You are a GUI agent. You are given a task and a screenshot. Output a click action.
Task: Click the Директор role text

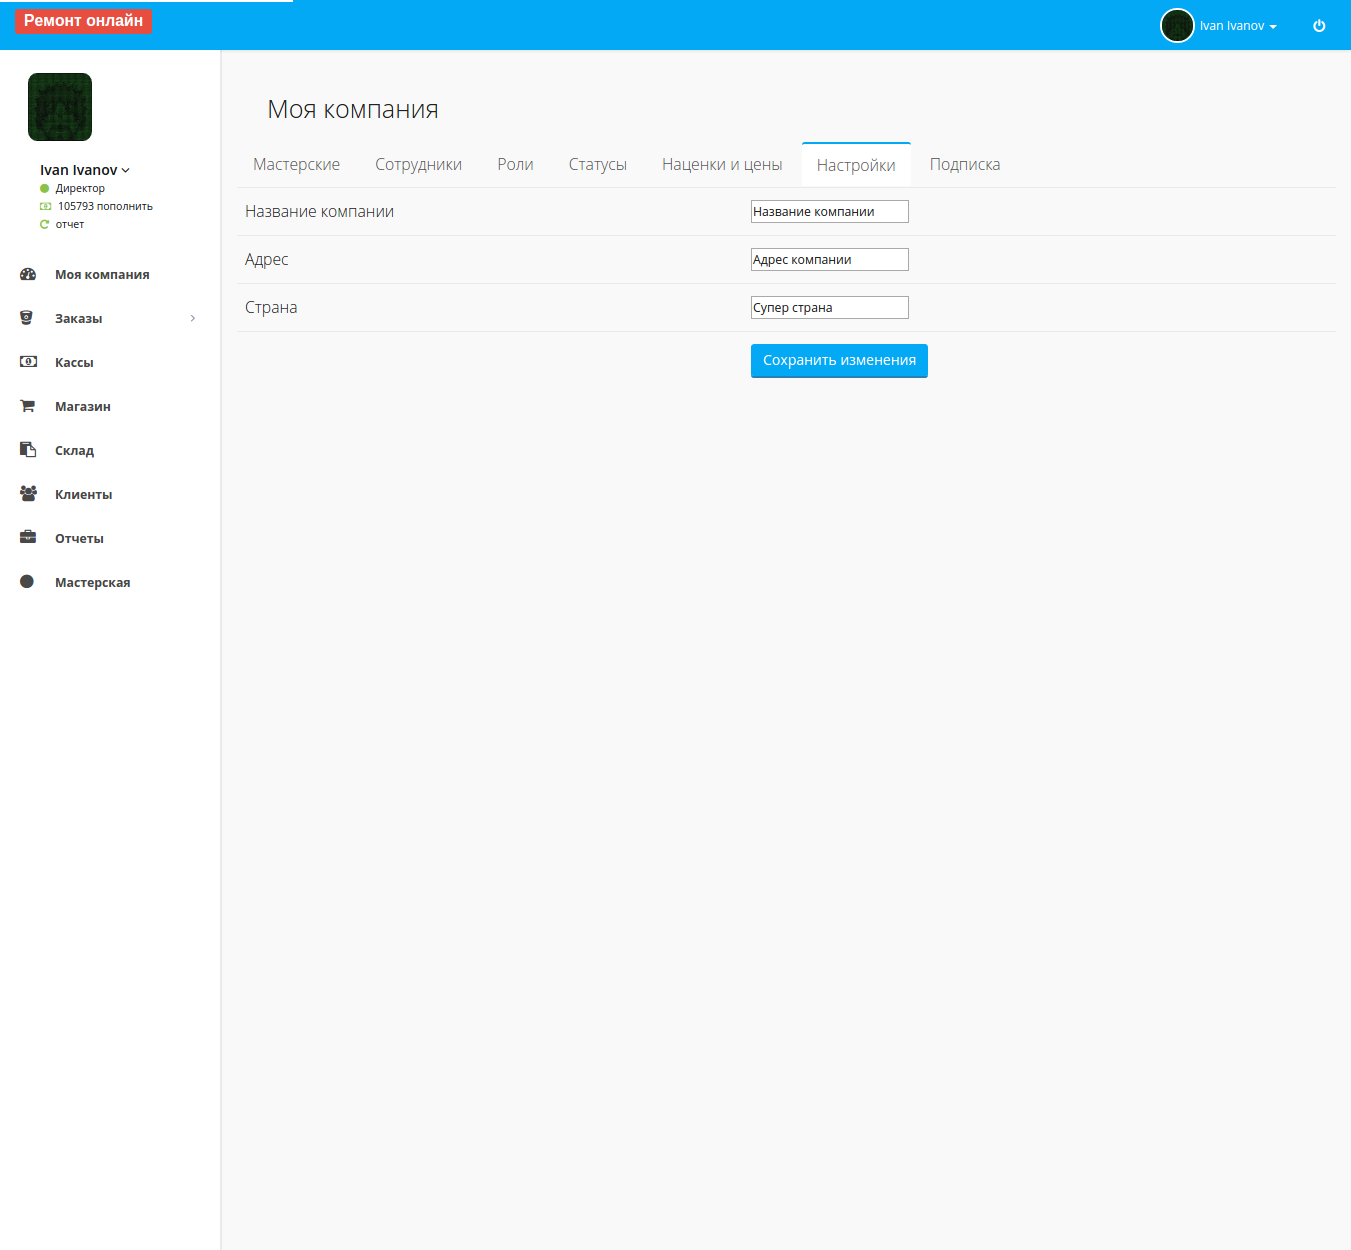[x=80, y=188]
